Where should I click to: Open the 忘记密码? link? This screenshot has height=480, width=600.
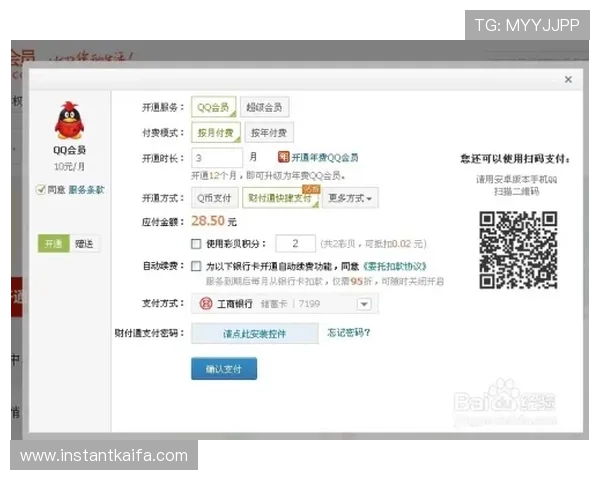[x=349, y=333]
